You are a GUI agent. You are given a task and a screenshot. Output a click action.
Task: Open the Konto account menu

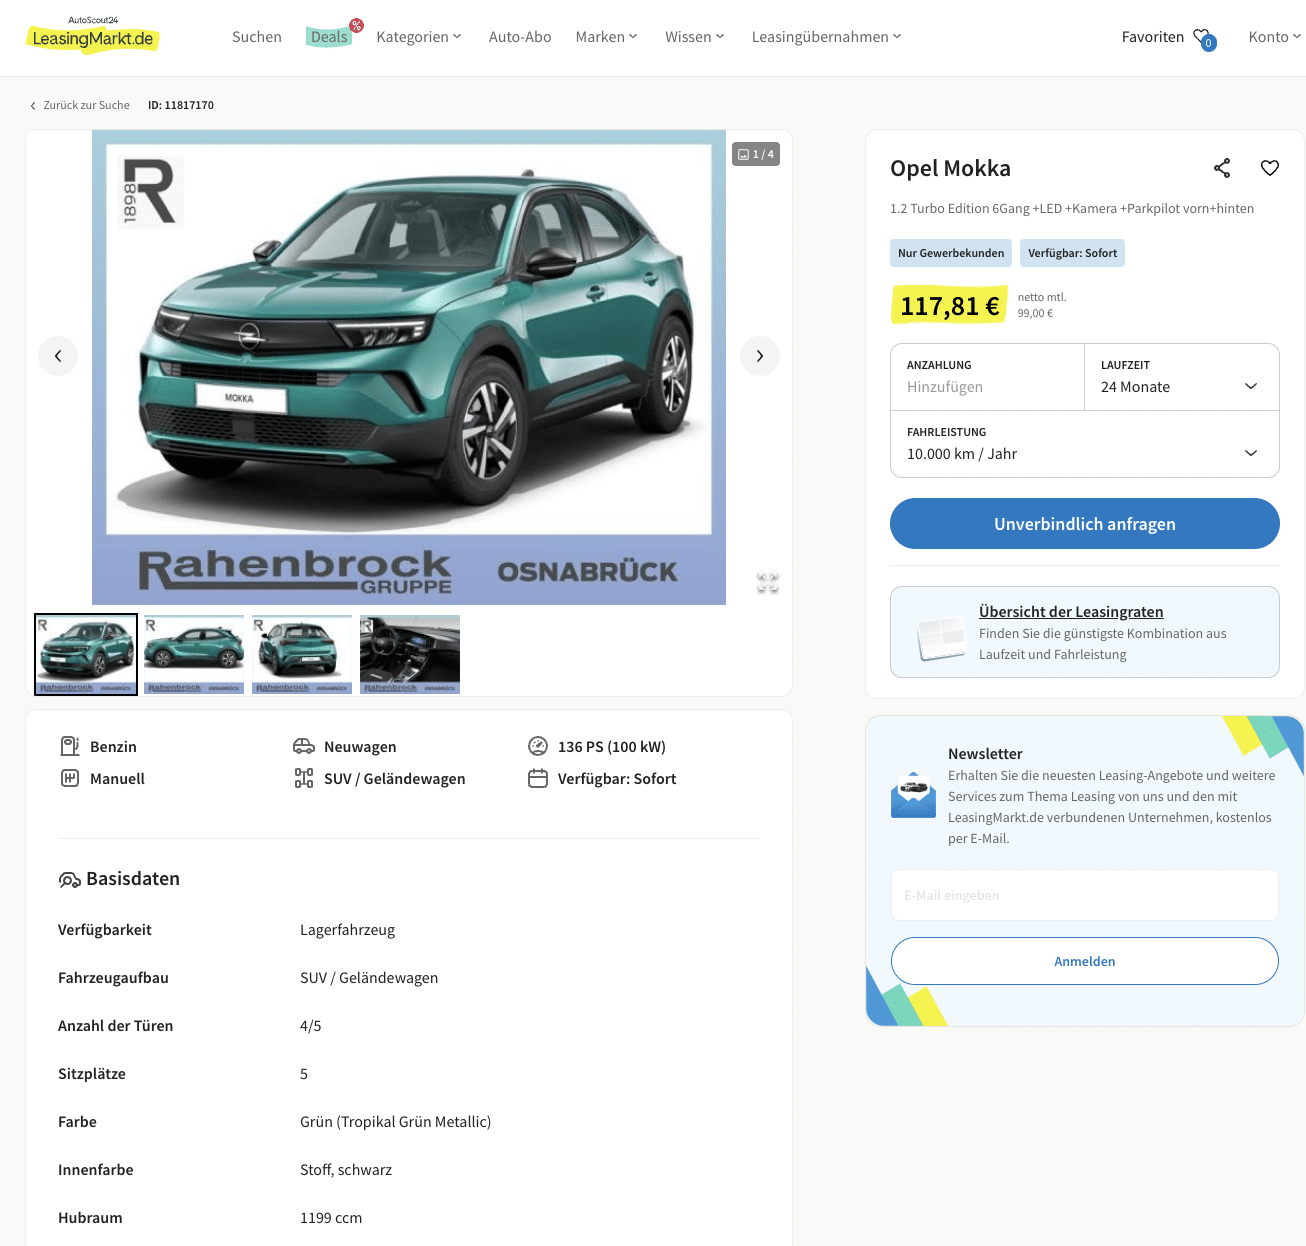(x=1275, y=37)
